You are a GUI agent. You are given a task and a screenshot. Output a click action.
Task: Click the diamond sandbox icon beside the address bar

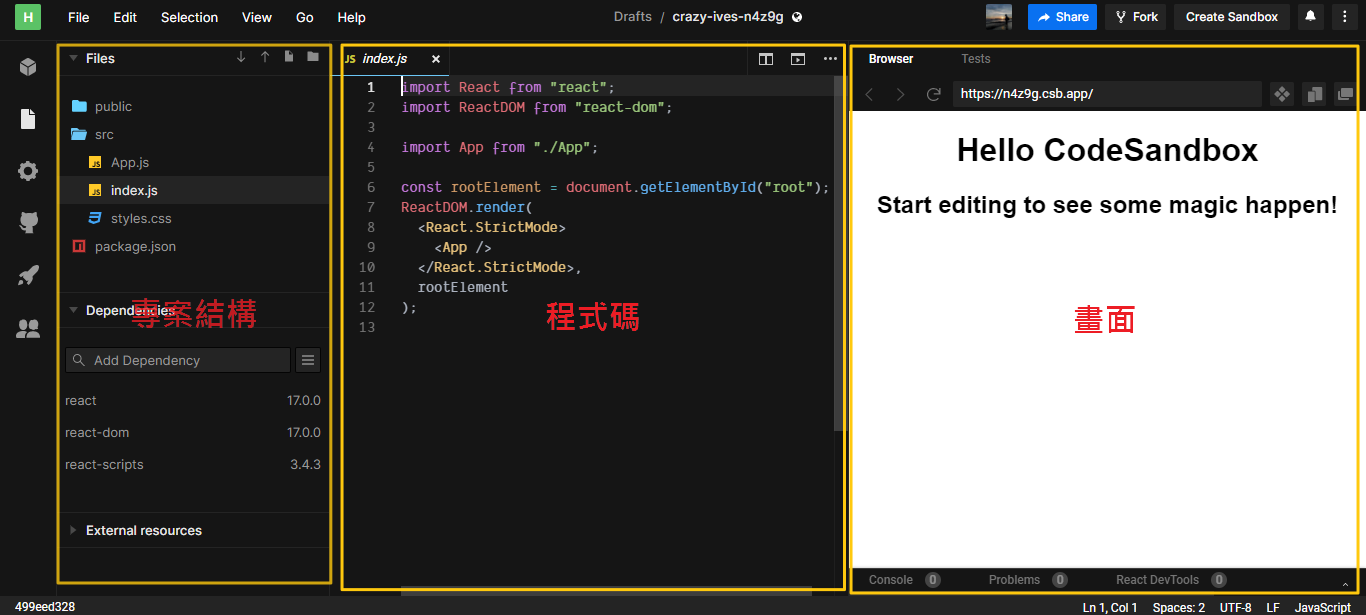pyautogui.click(x=1282, y=94)
